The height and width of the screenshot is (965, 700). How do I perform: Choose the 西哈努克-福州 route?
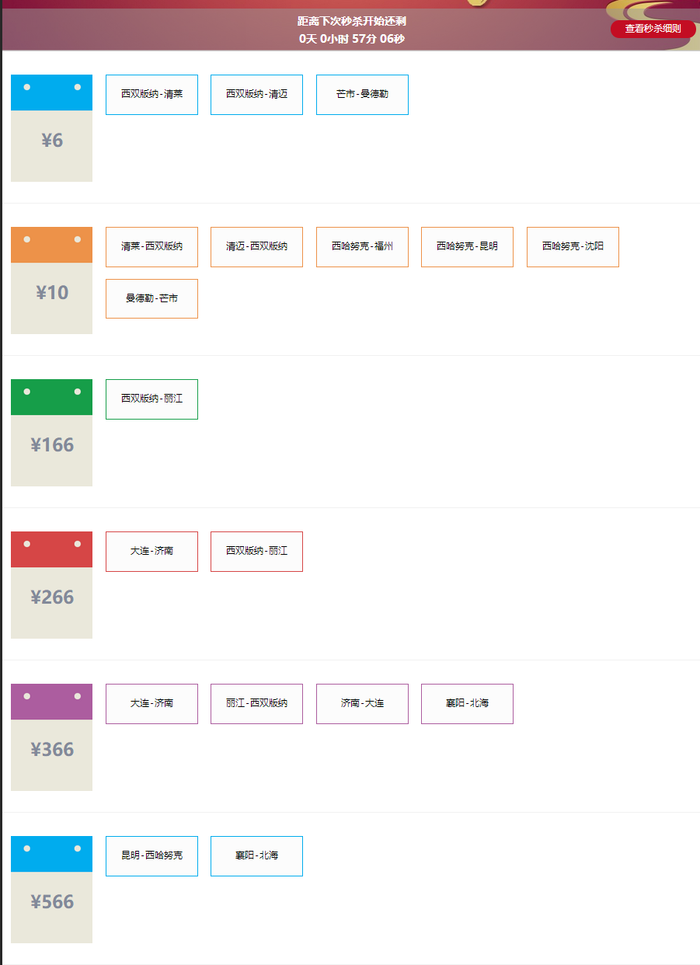tap(362, 247)
